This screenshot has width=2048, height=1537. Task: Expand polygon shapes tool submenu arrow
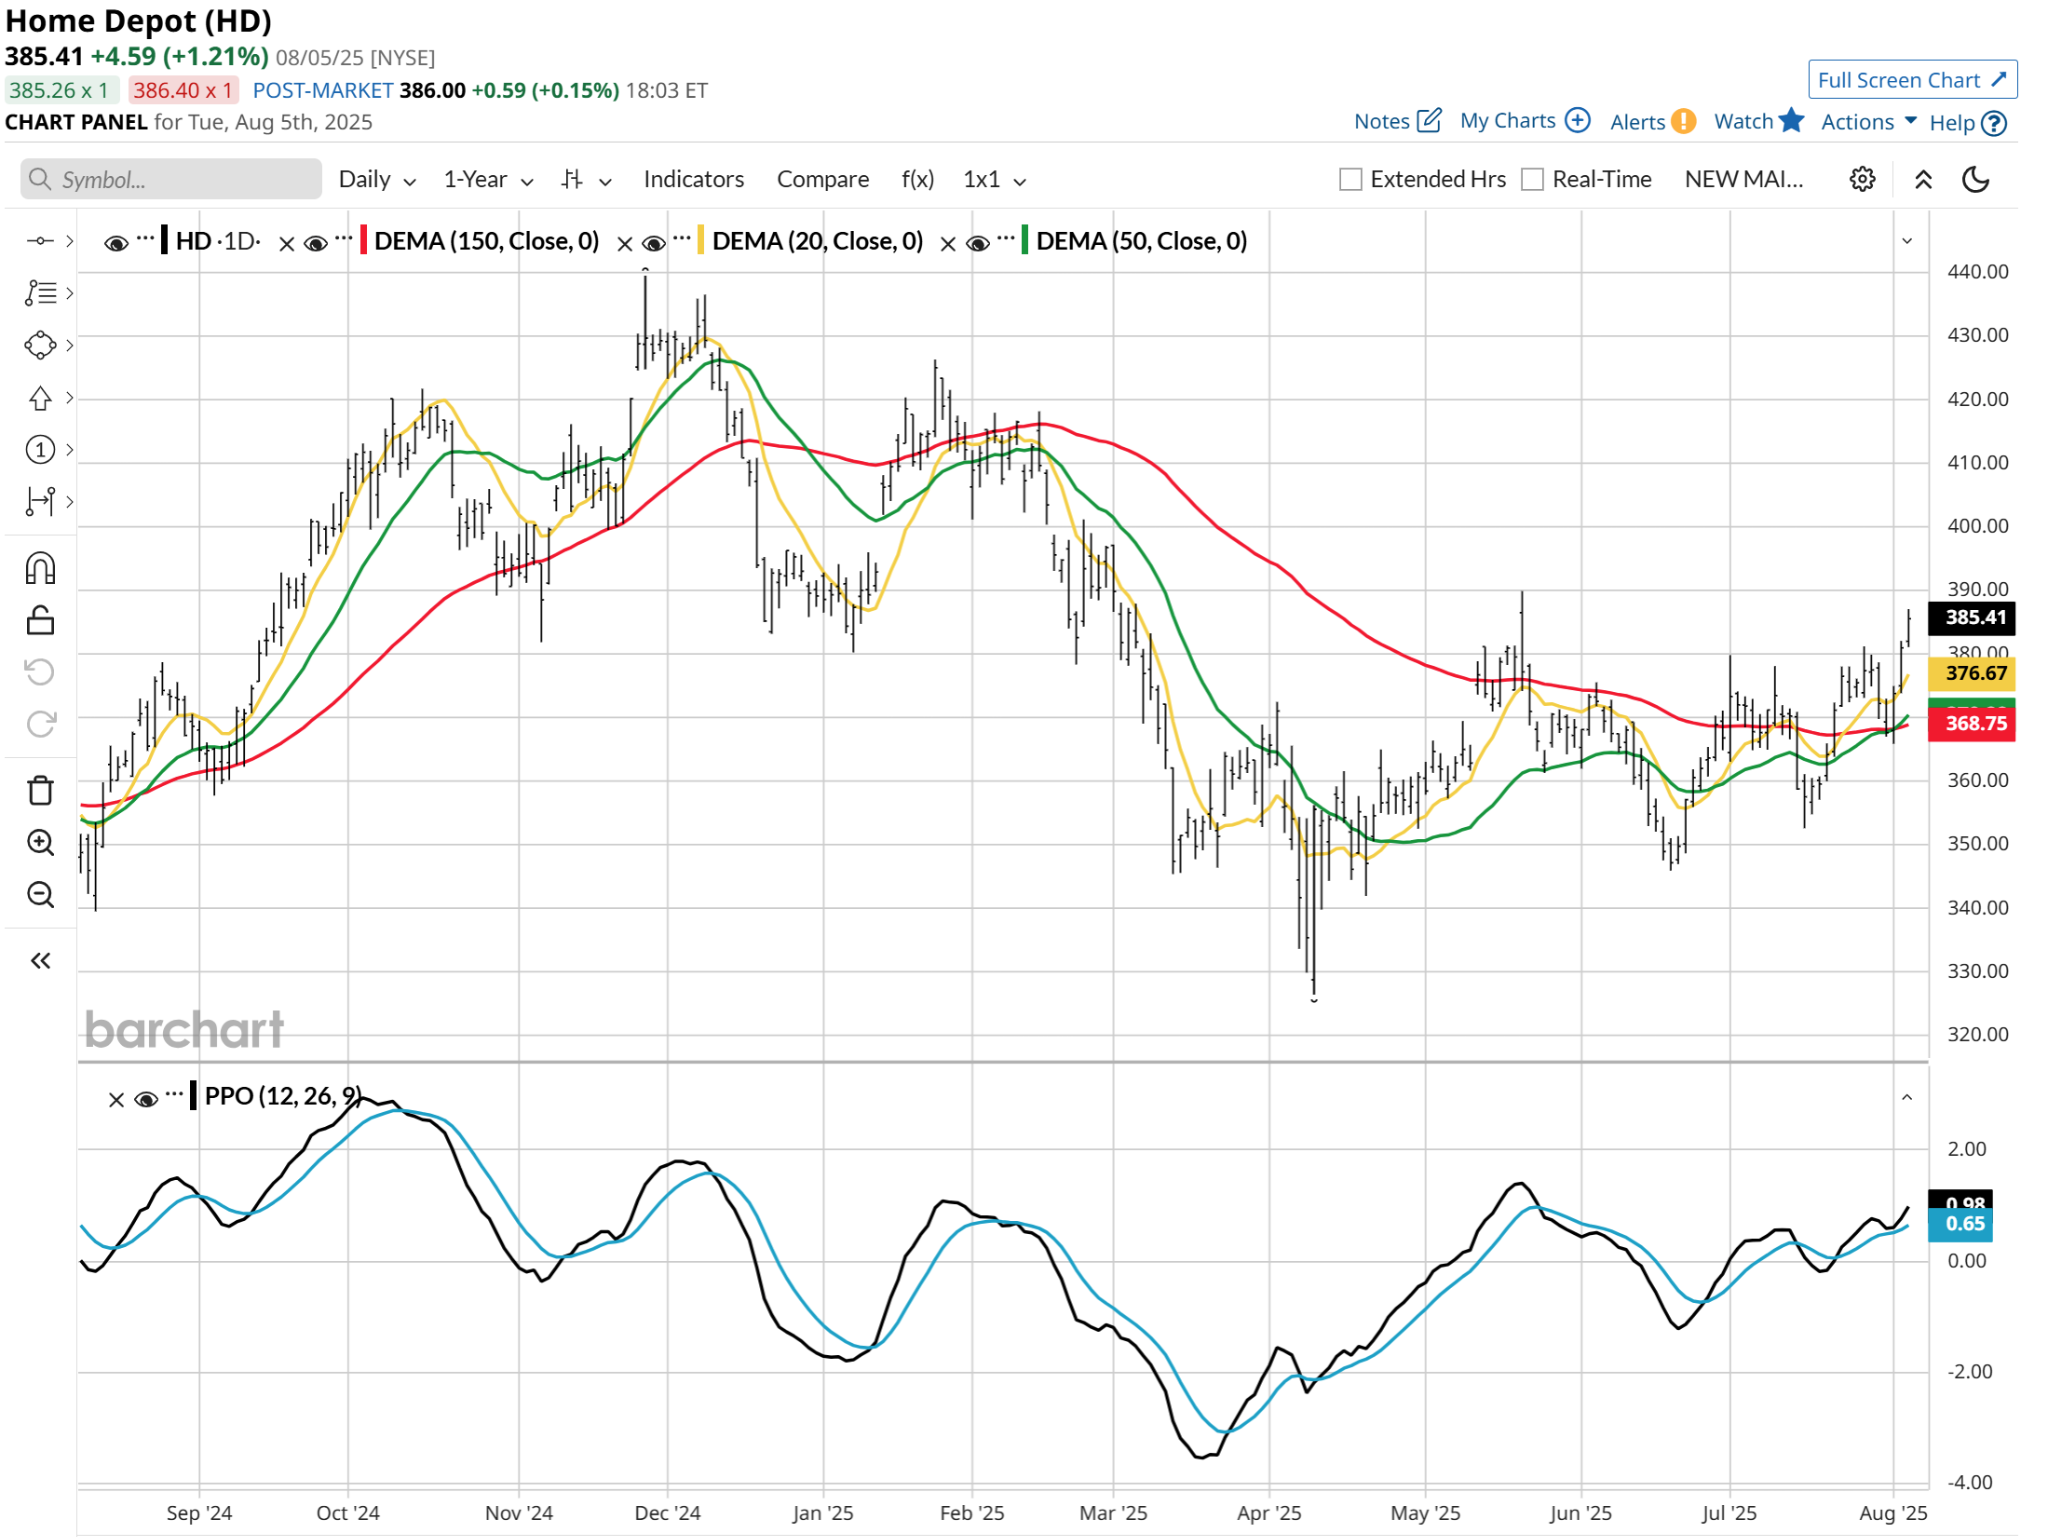pyautogui.click(x=69, y=345)
